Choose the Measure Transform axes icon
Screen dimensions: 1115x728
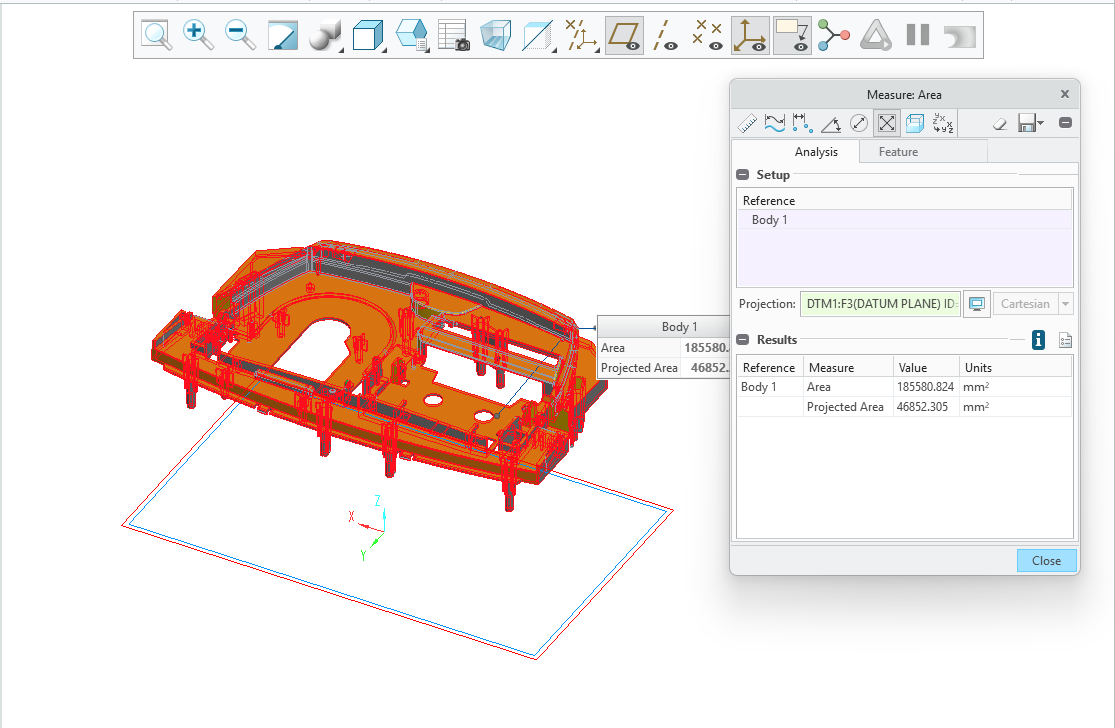pyautogui.click(x=942, y=123)
